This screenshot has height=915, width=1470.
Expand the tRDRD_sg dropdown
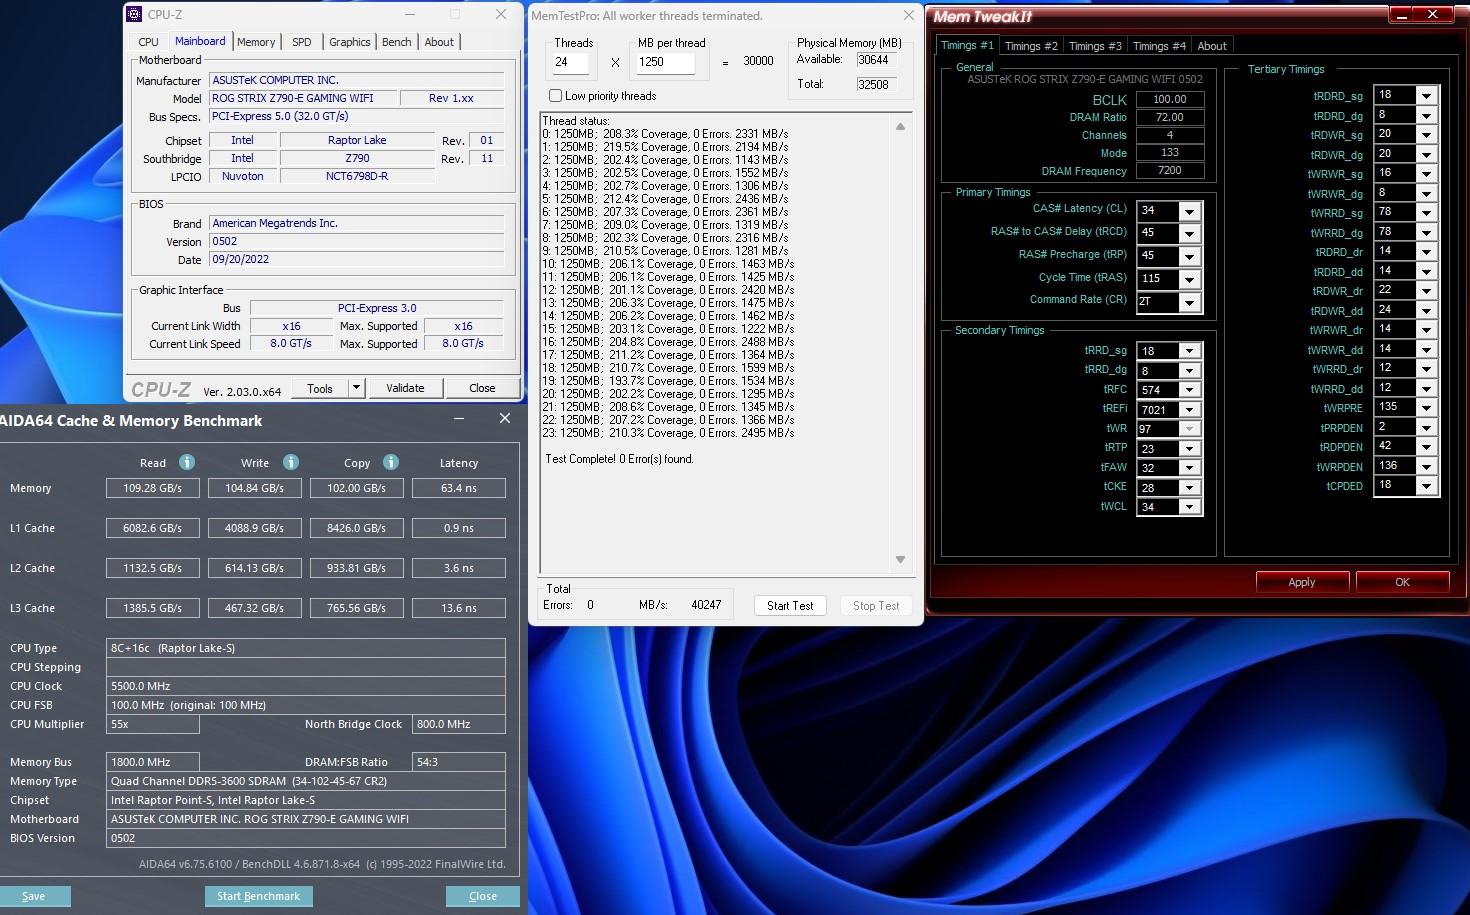1427,96
